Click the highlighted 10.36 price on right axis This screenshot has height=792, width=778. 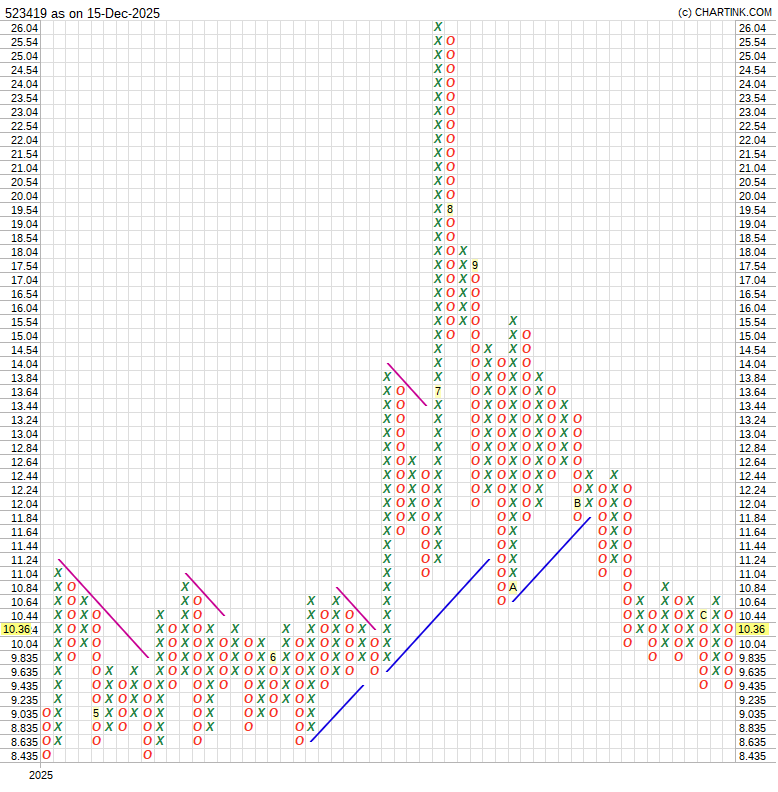(751, 629)
